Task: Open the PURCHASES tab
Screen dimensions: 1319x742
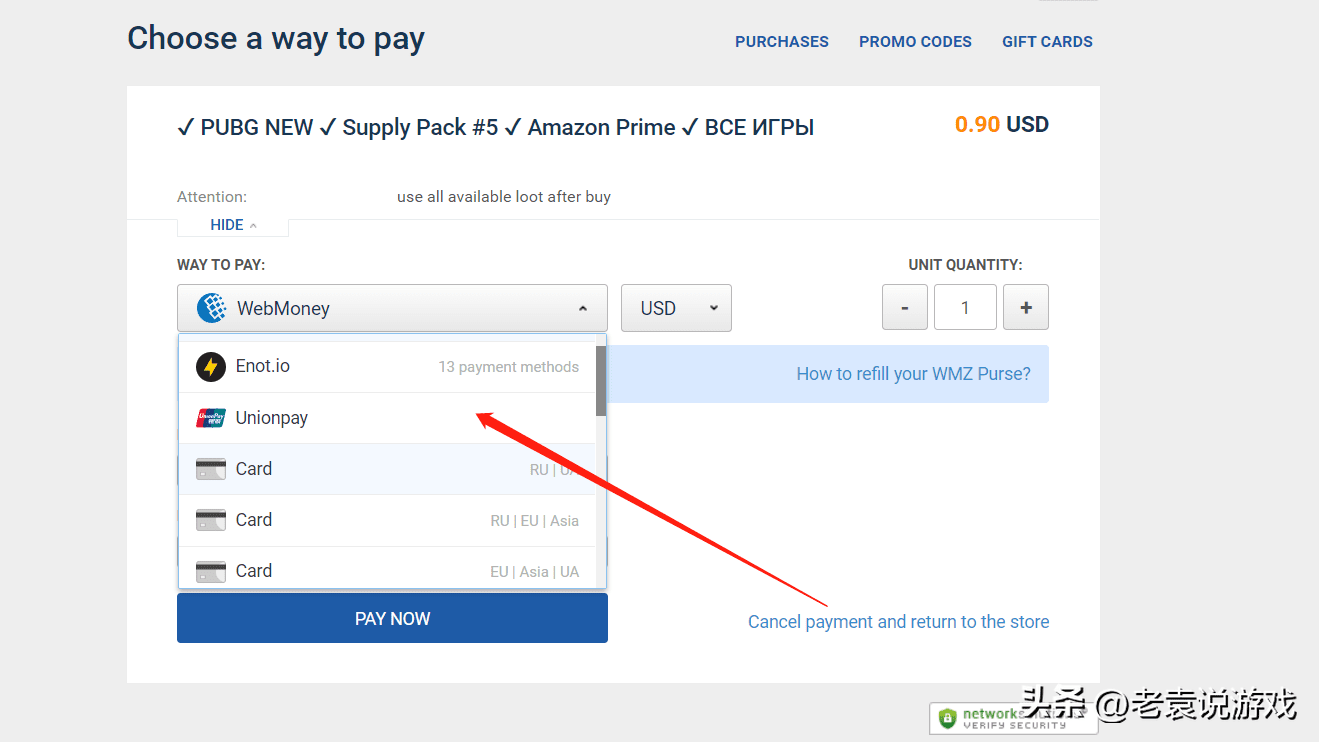Action: pos(782,42)
